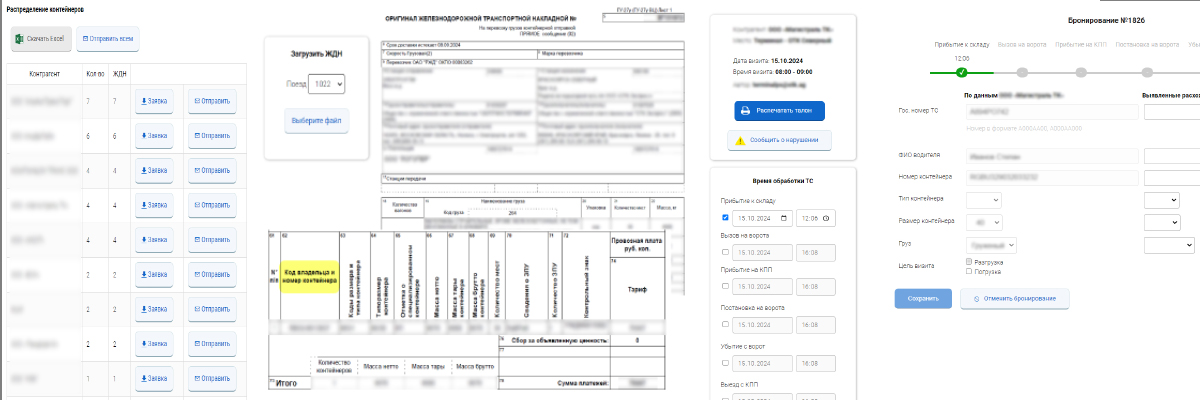Open the Поезд 1022 train dropdown
1200x400 pixels.
point(326,85)
